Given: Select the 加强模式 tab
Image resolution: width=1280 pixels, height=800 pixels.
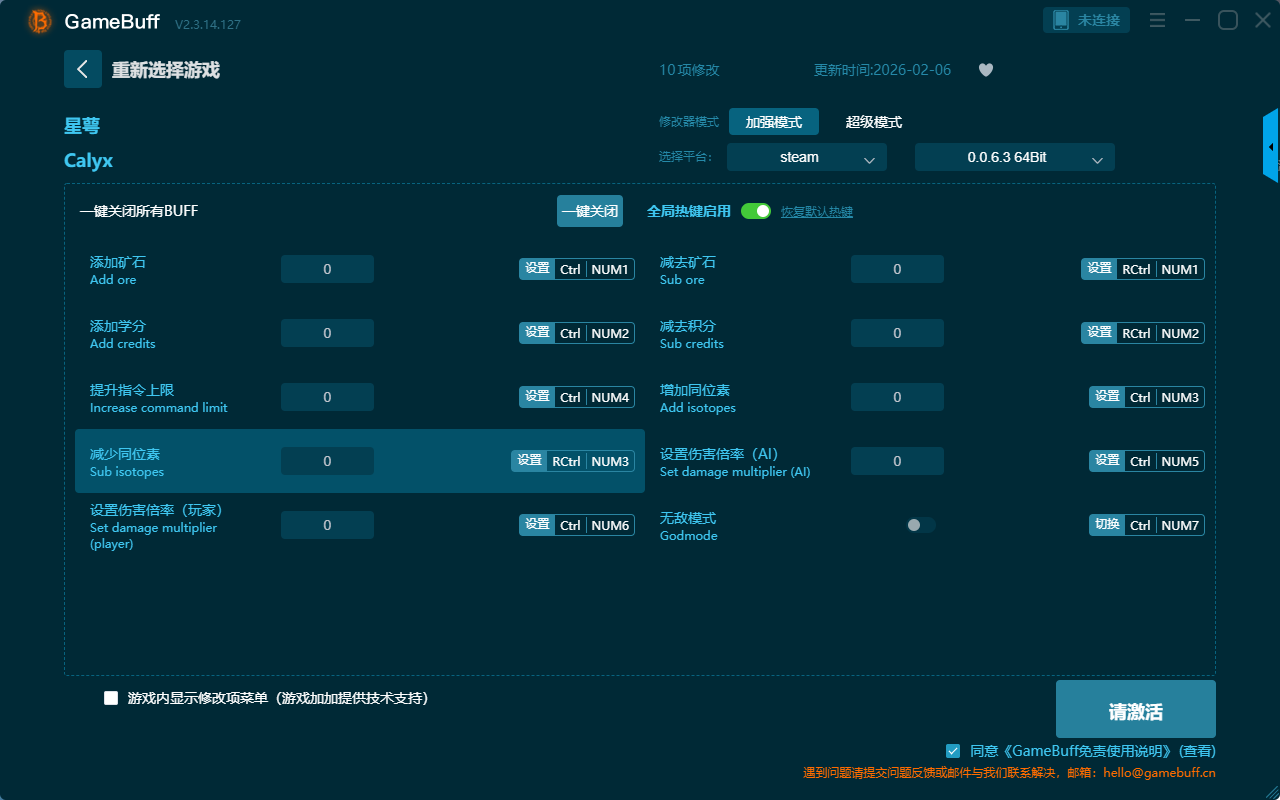Looking at the screenshot, I should tap(773, 122).
